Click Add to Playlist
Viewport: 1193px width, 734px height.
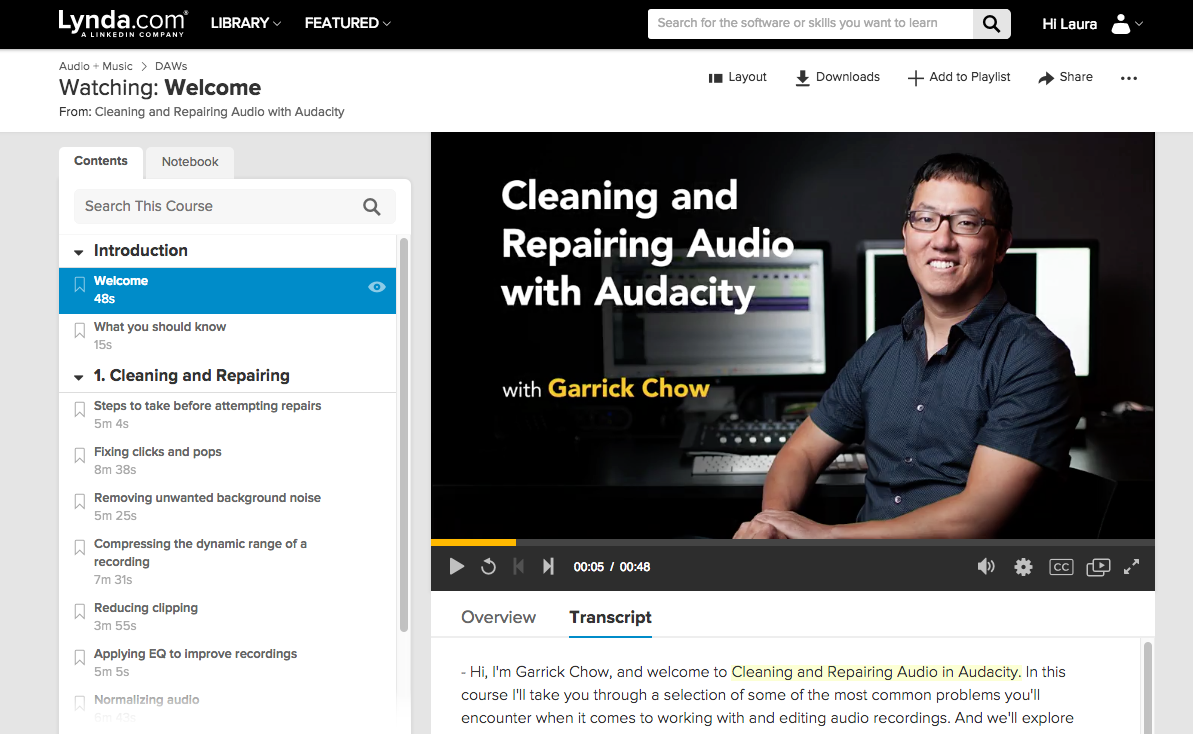[x=959, y=78]
